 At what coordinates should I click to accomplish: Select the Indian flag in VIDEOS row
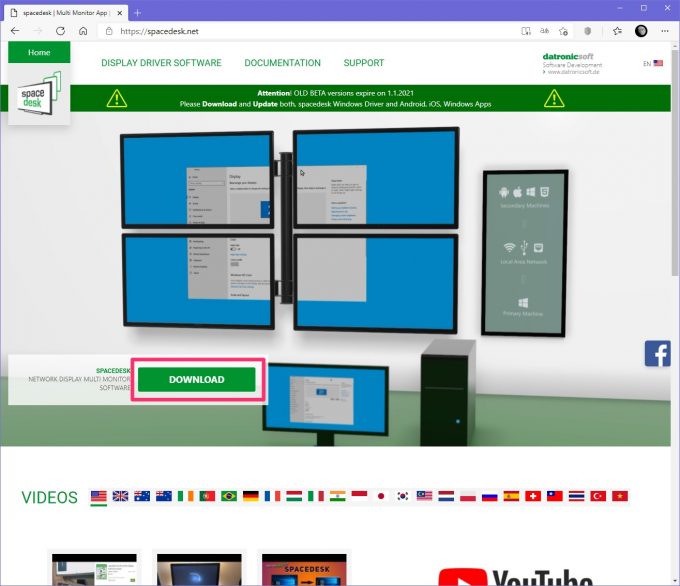337,496
